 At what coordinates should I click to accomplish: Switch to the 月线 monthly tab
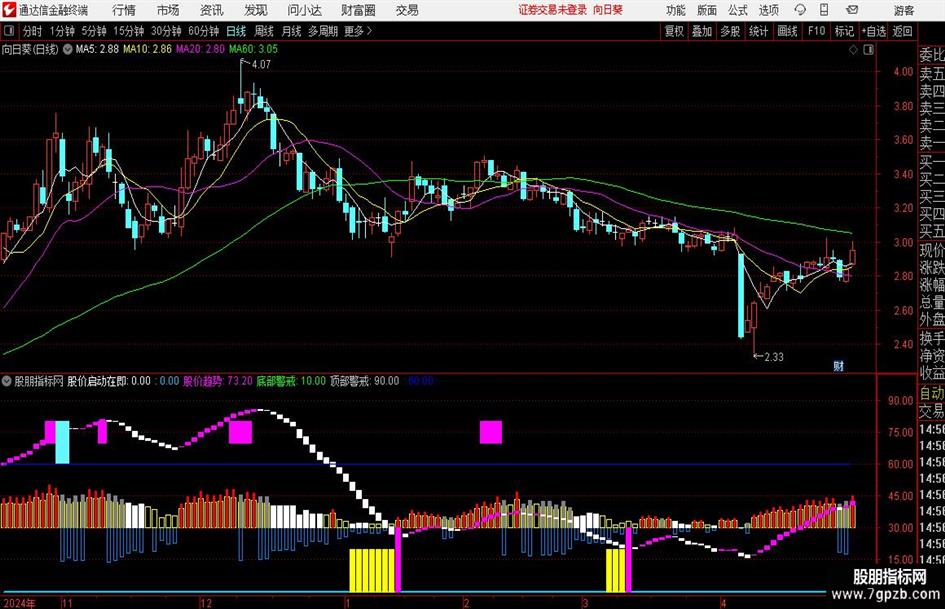tap(291, 31)
